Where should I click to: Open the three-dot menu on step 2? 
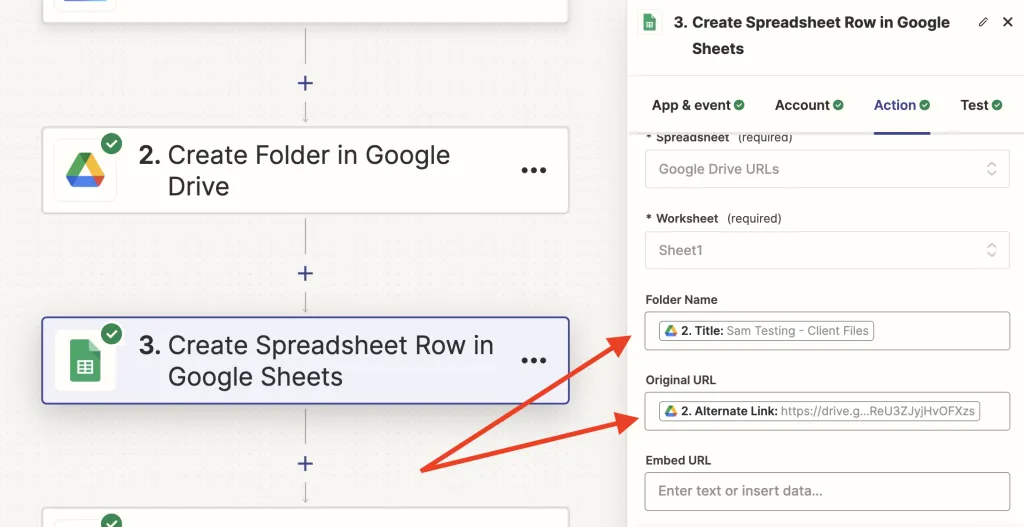[x=534, y=170]
